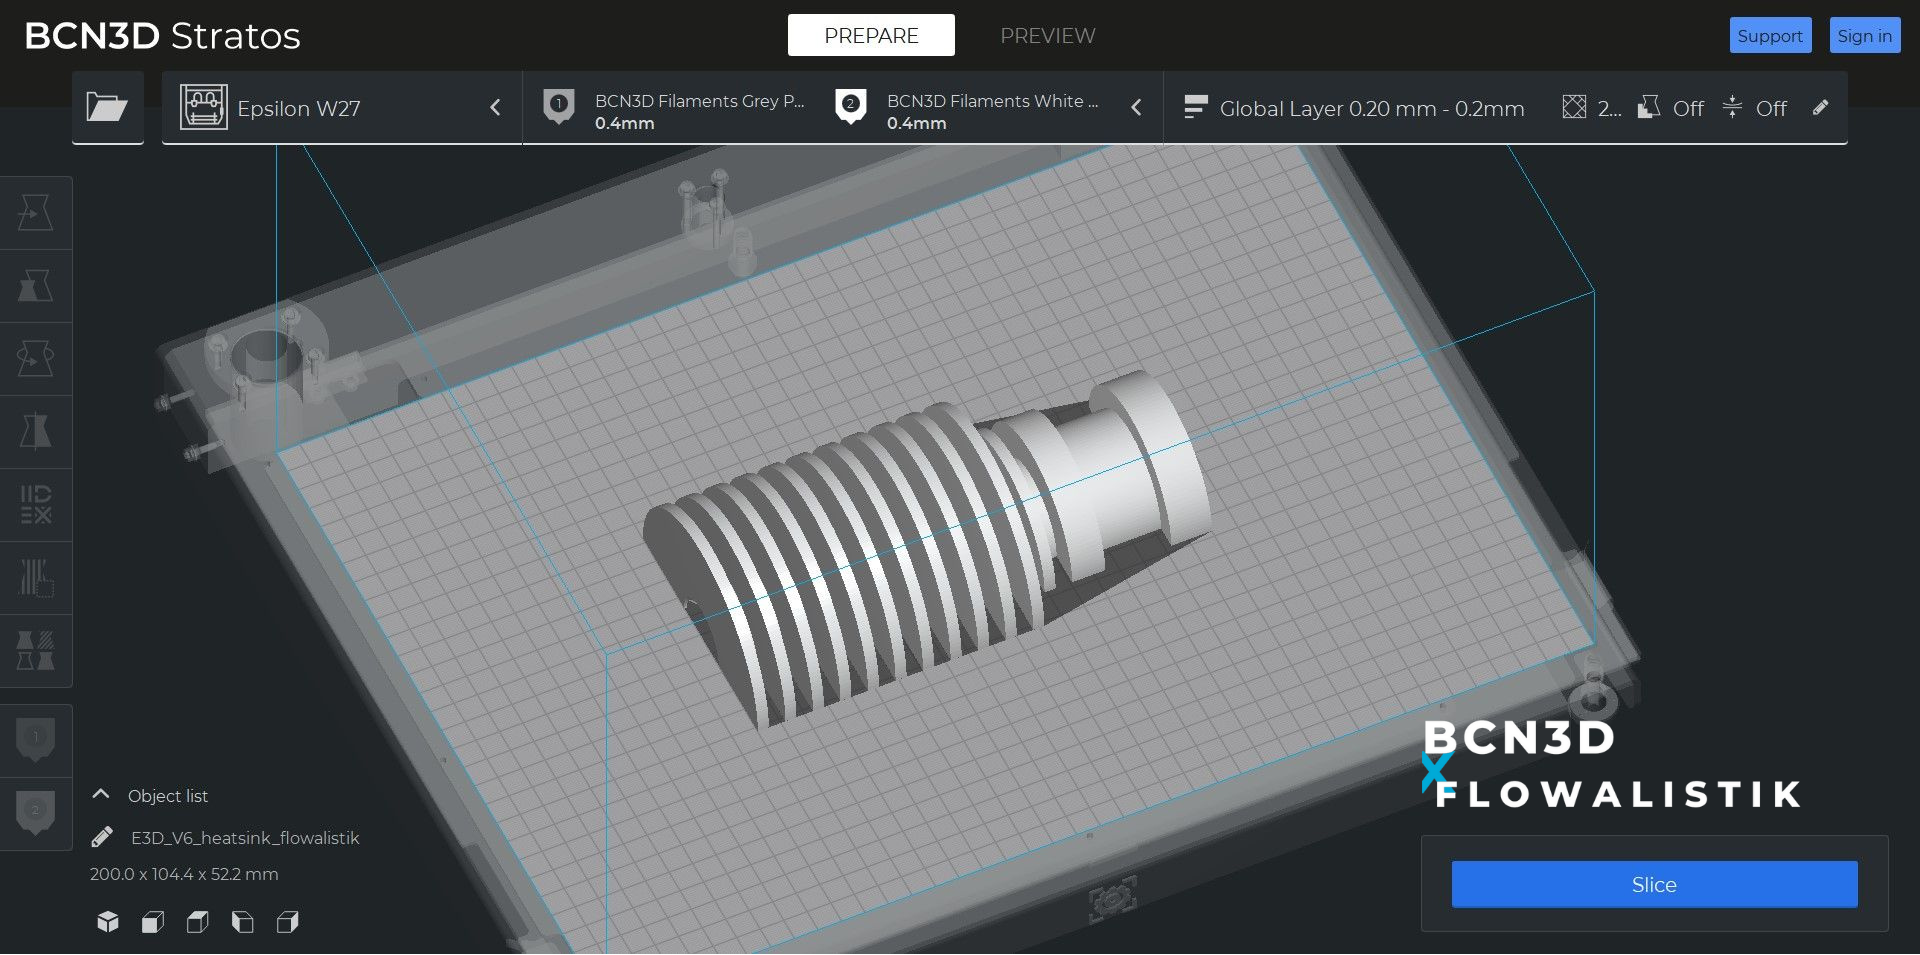Click the infill density icon
Viewport: 1920px width, 955px height.
1574,107
